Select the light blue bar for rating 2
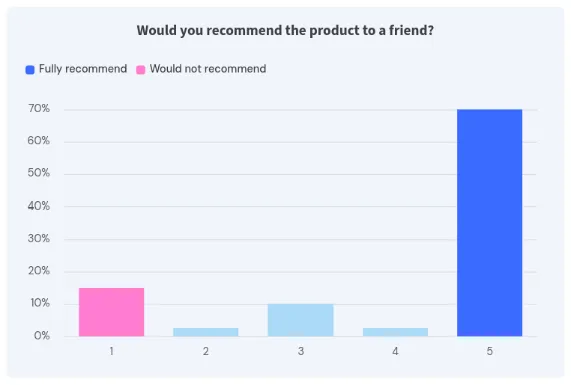571x385 pixels. (x=206, y=332)
